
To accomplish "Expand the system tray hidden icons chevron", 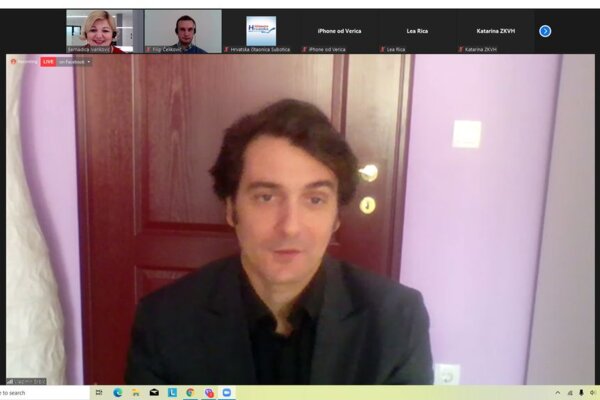I will (558, 393).
